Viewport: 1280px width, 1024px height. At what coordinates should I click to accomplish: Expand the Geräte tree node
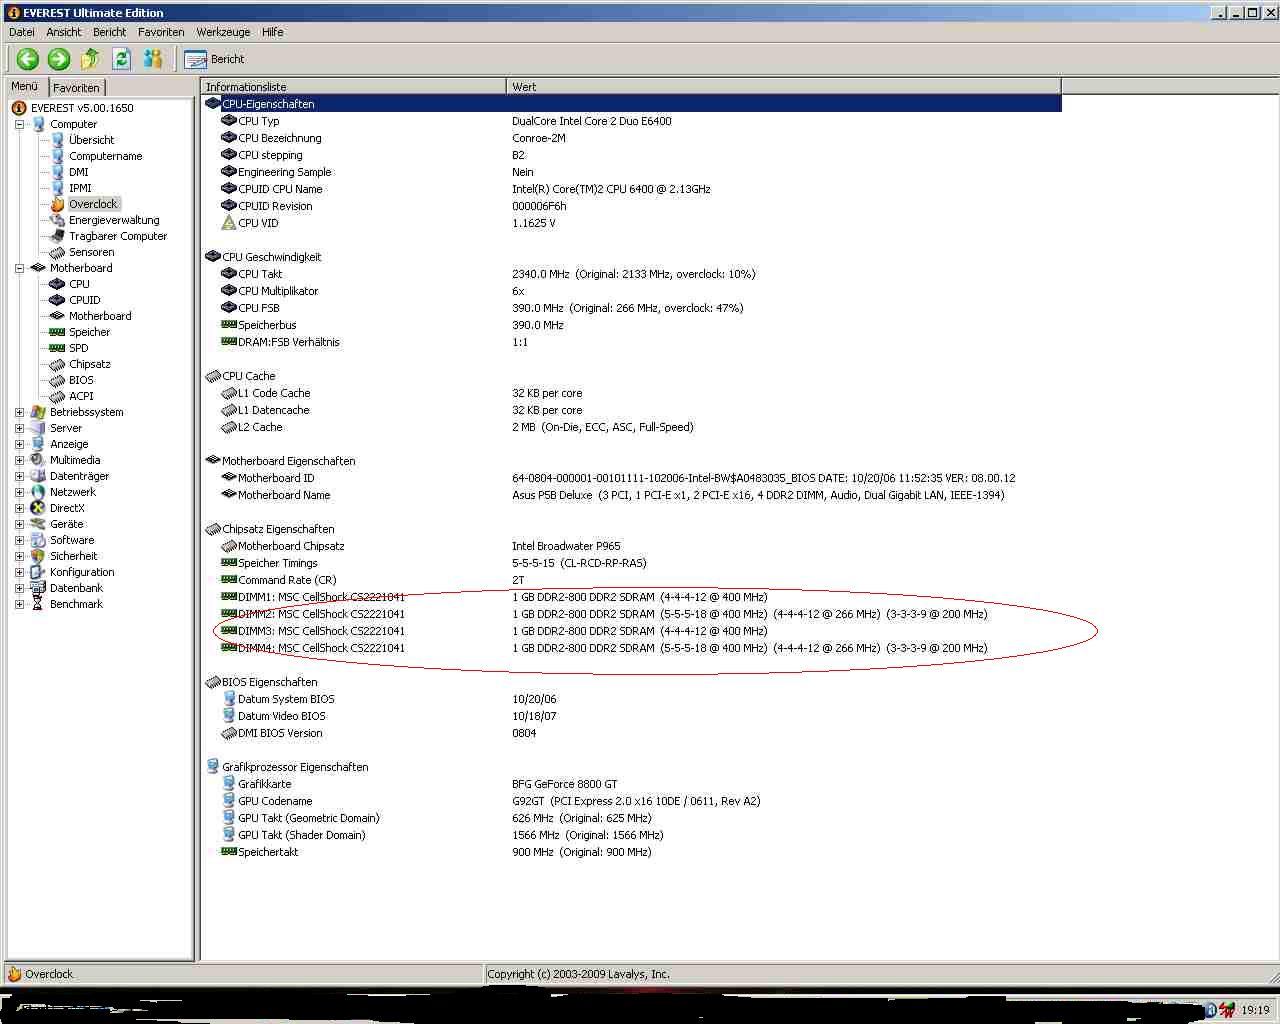[x=19, y=524]
